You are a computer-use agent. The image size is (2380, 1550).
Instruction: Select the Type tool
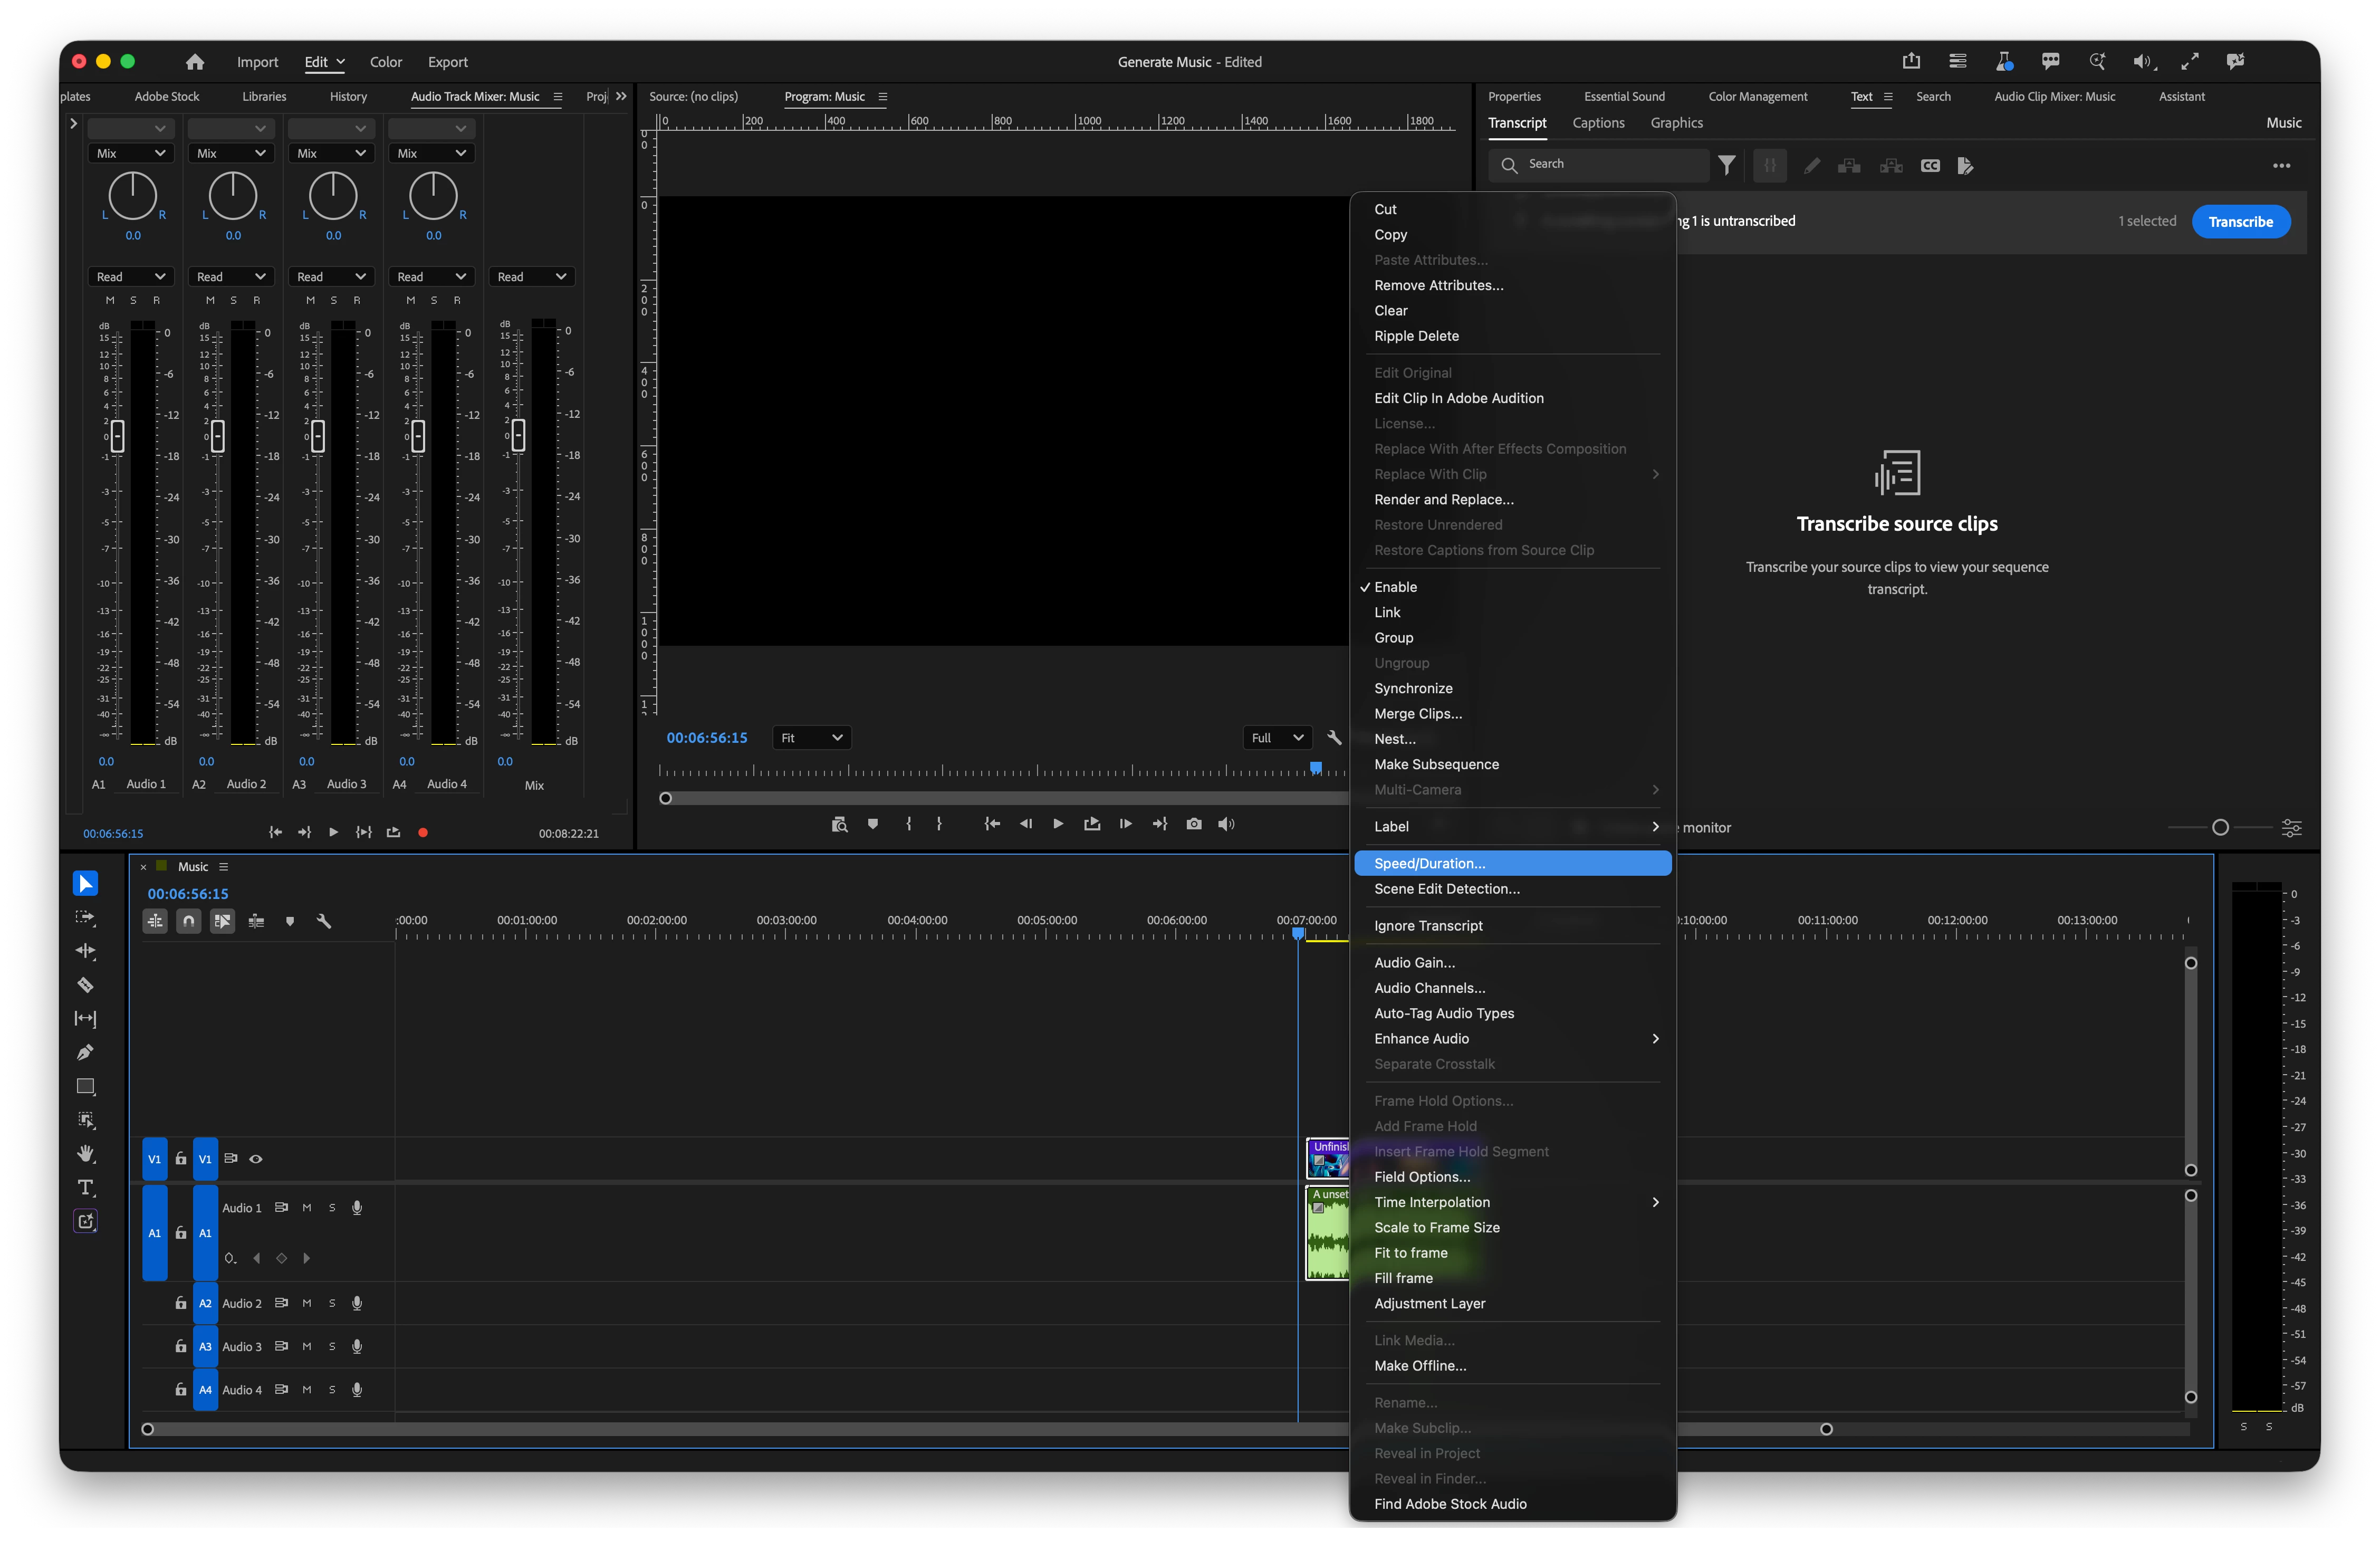pyautogui.click(x=86, y=1188)
